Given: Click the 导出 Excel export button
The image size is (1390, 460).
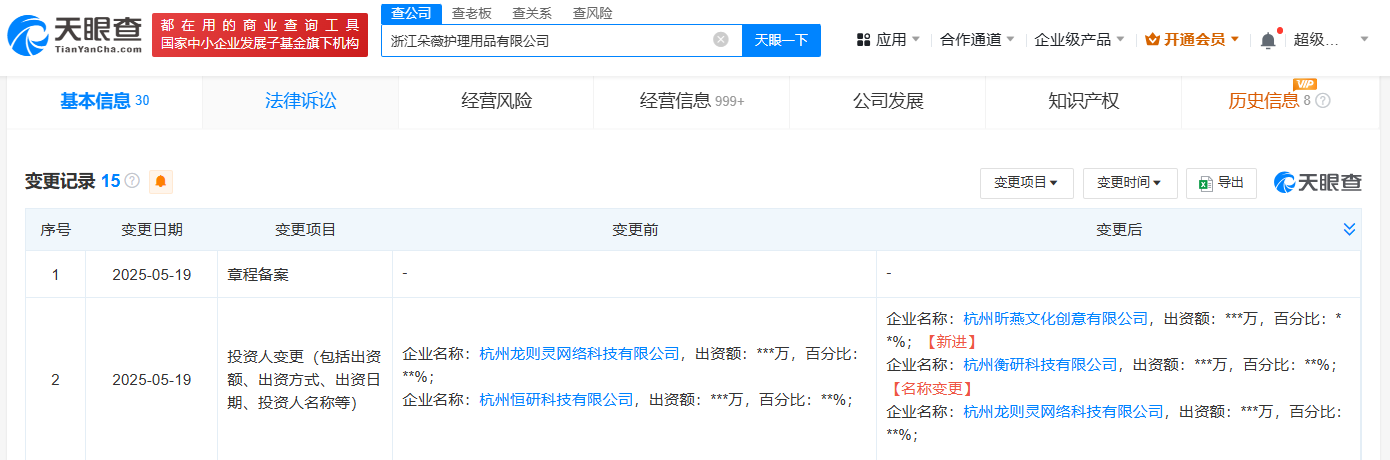Looking at the screenshot, I should 1221,183.
